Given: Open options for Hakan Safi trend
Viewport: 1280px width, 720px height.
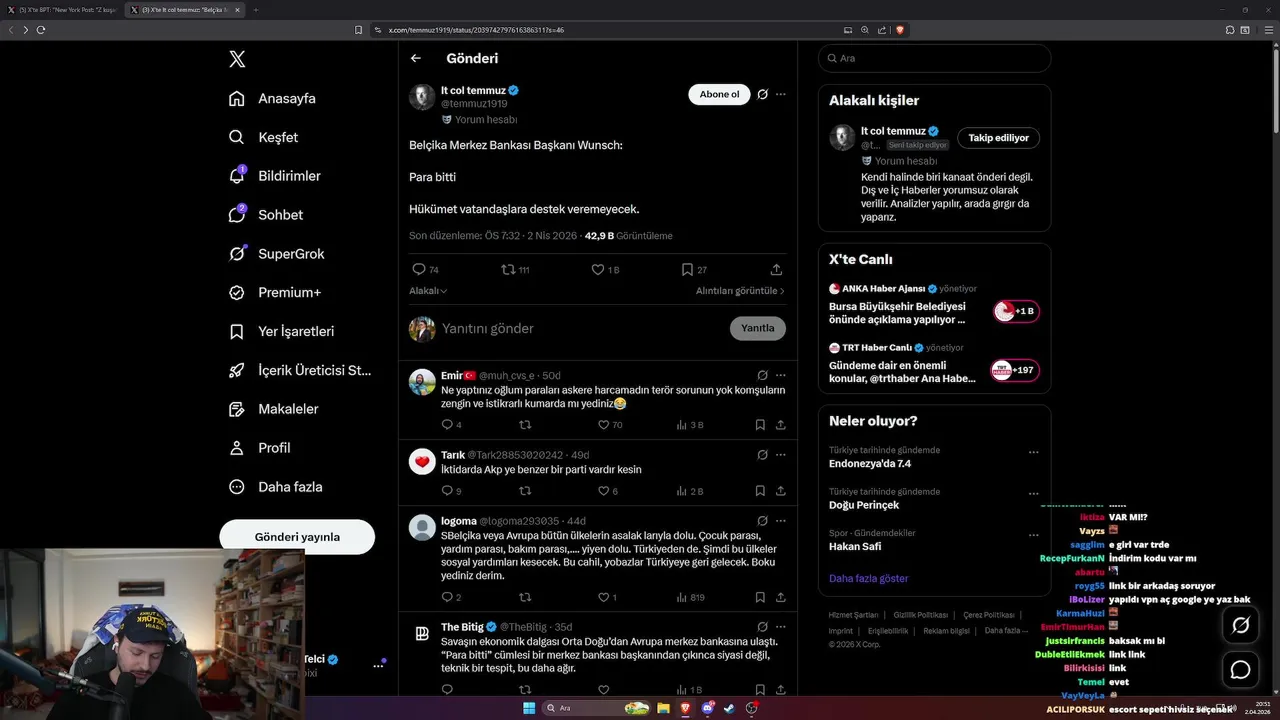Looking at the screenshot, I should click(1033, 535).
